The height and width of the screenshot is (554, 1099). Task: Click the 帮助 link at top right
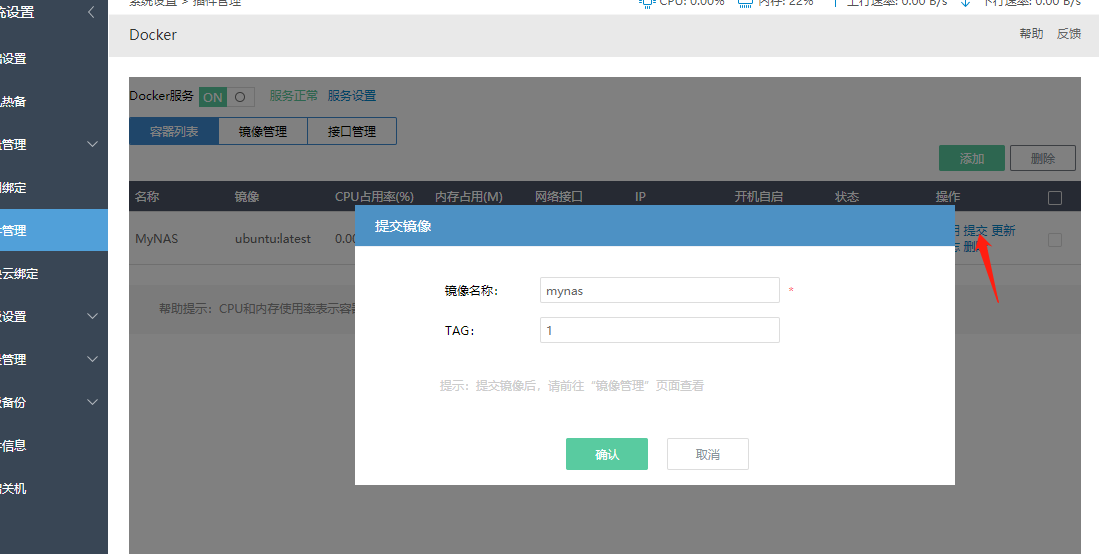pyautogui.click(x=1031, y=34)
